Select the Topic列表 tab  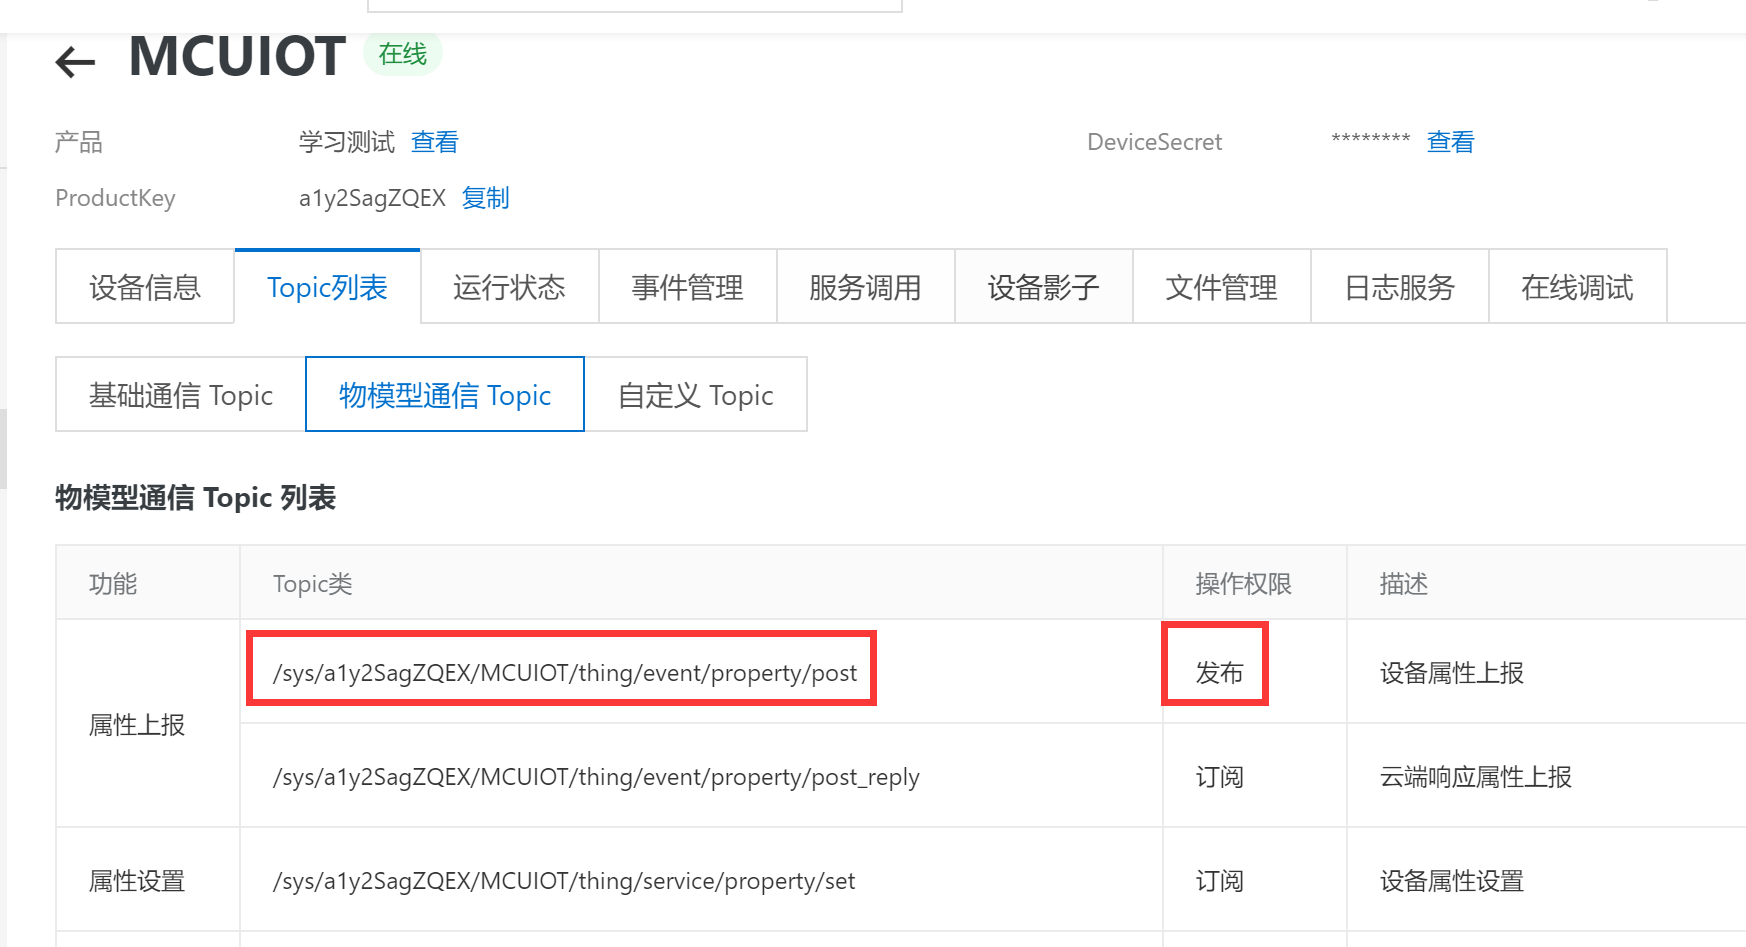pos(327,287)
